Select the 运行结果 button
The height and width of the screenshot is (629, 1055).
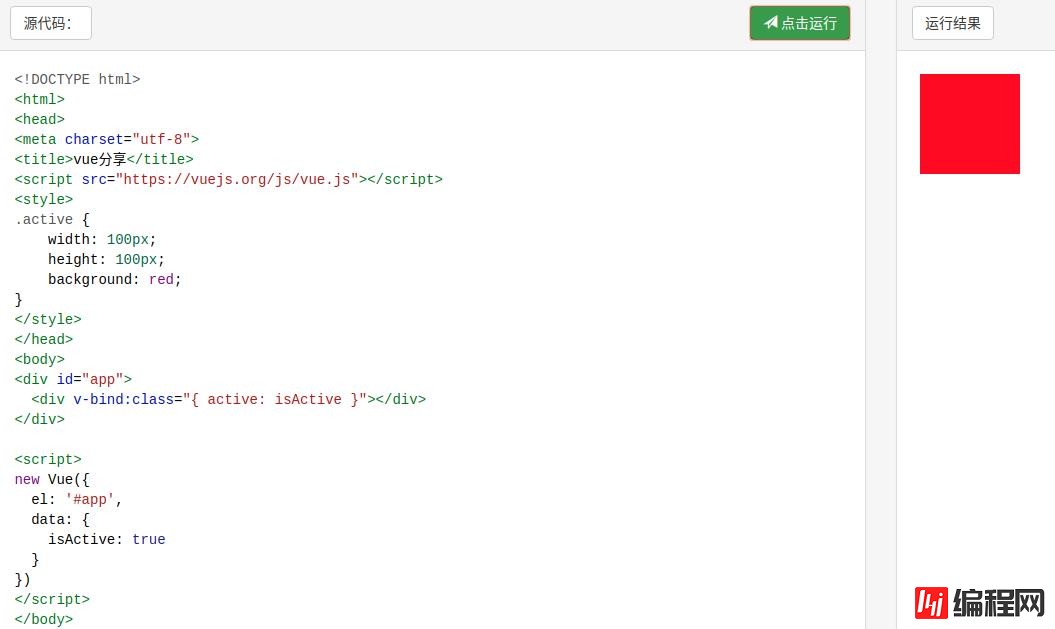pyautogui.click(x=952, y=23)
